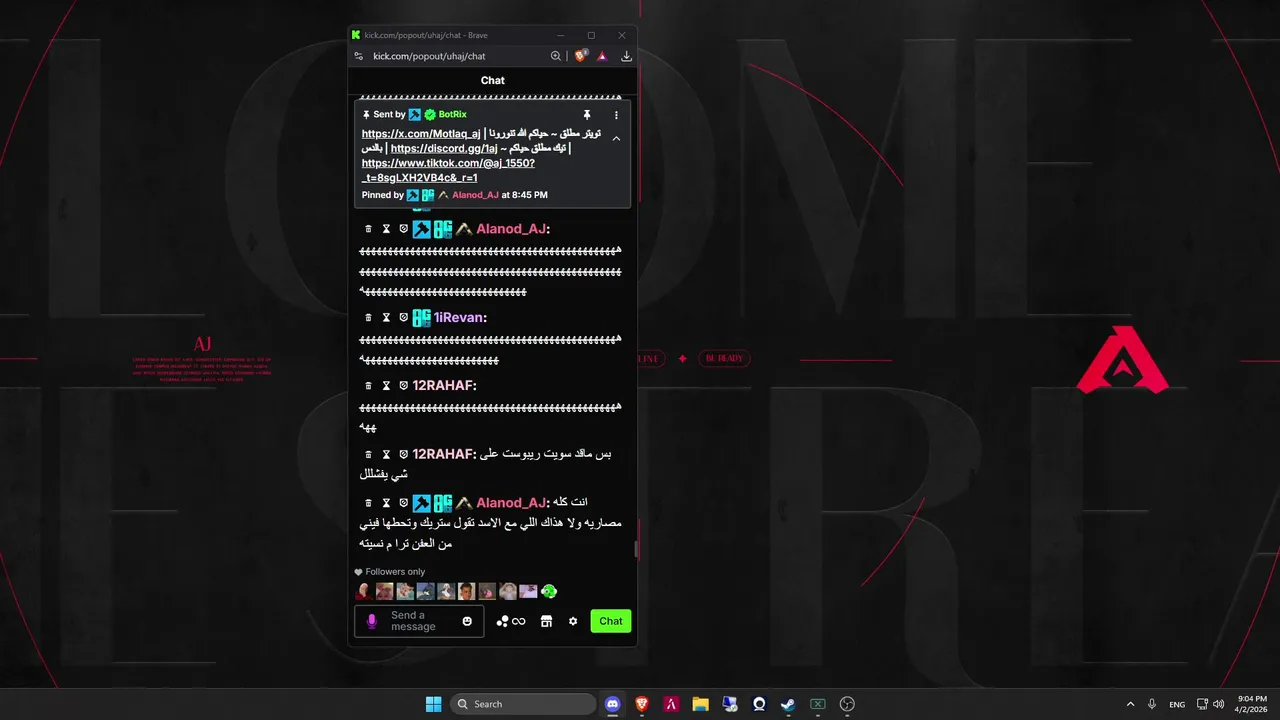Open pinned message three-dot options menu

click(x=616, y=115)
